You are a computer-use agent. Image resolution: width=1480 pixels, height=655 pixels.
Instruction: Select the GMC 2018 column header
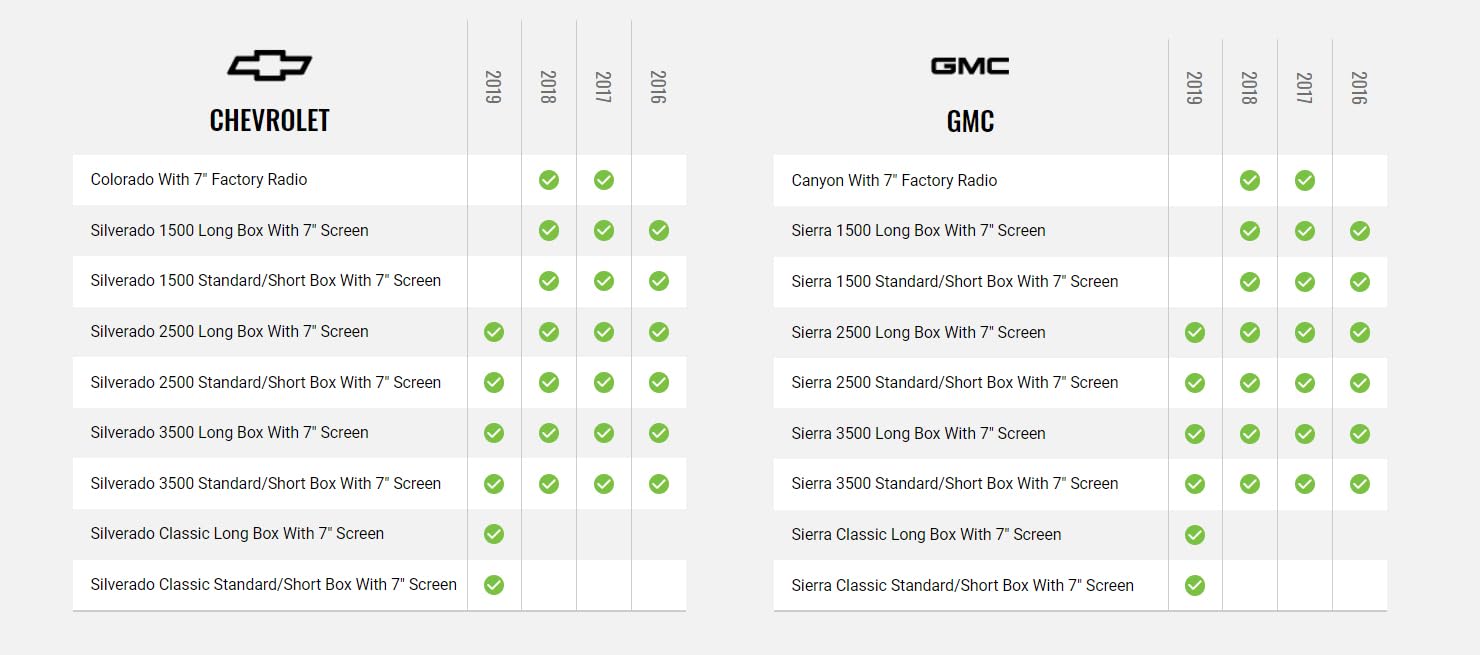click(x=1249, y=88)
